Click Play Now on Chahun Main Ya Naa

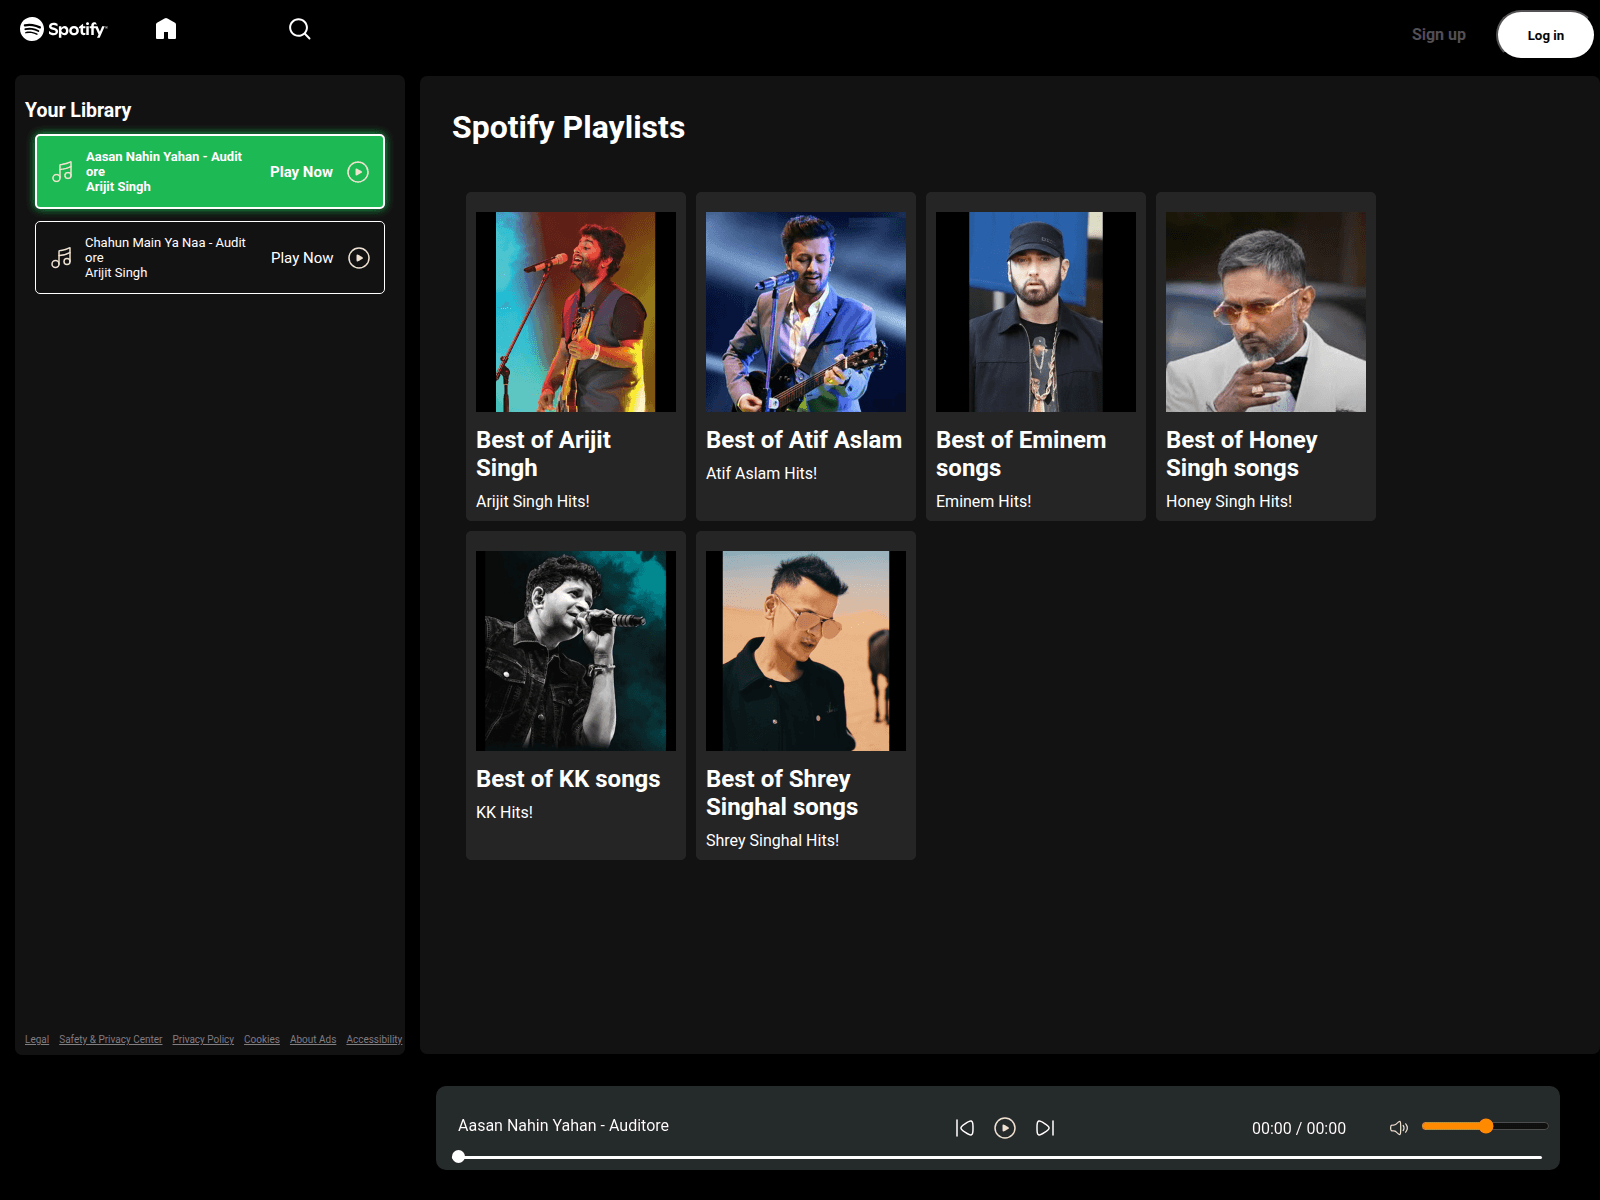tap(302, 258)
